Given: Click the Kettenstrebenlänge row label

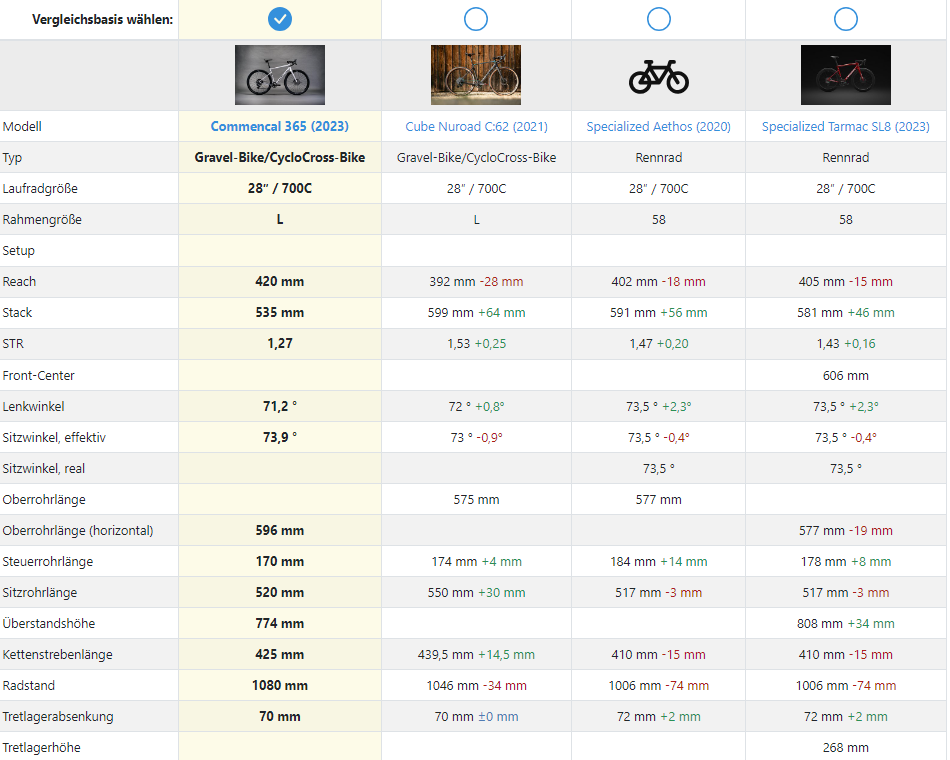Looking at the screenshot, I should click(57, 655).
